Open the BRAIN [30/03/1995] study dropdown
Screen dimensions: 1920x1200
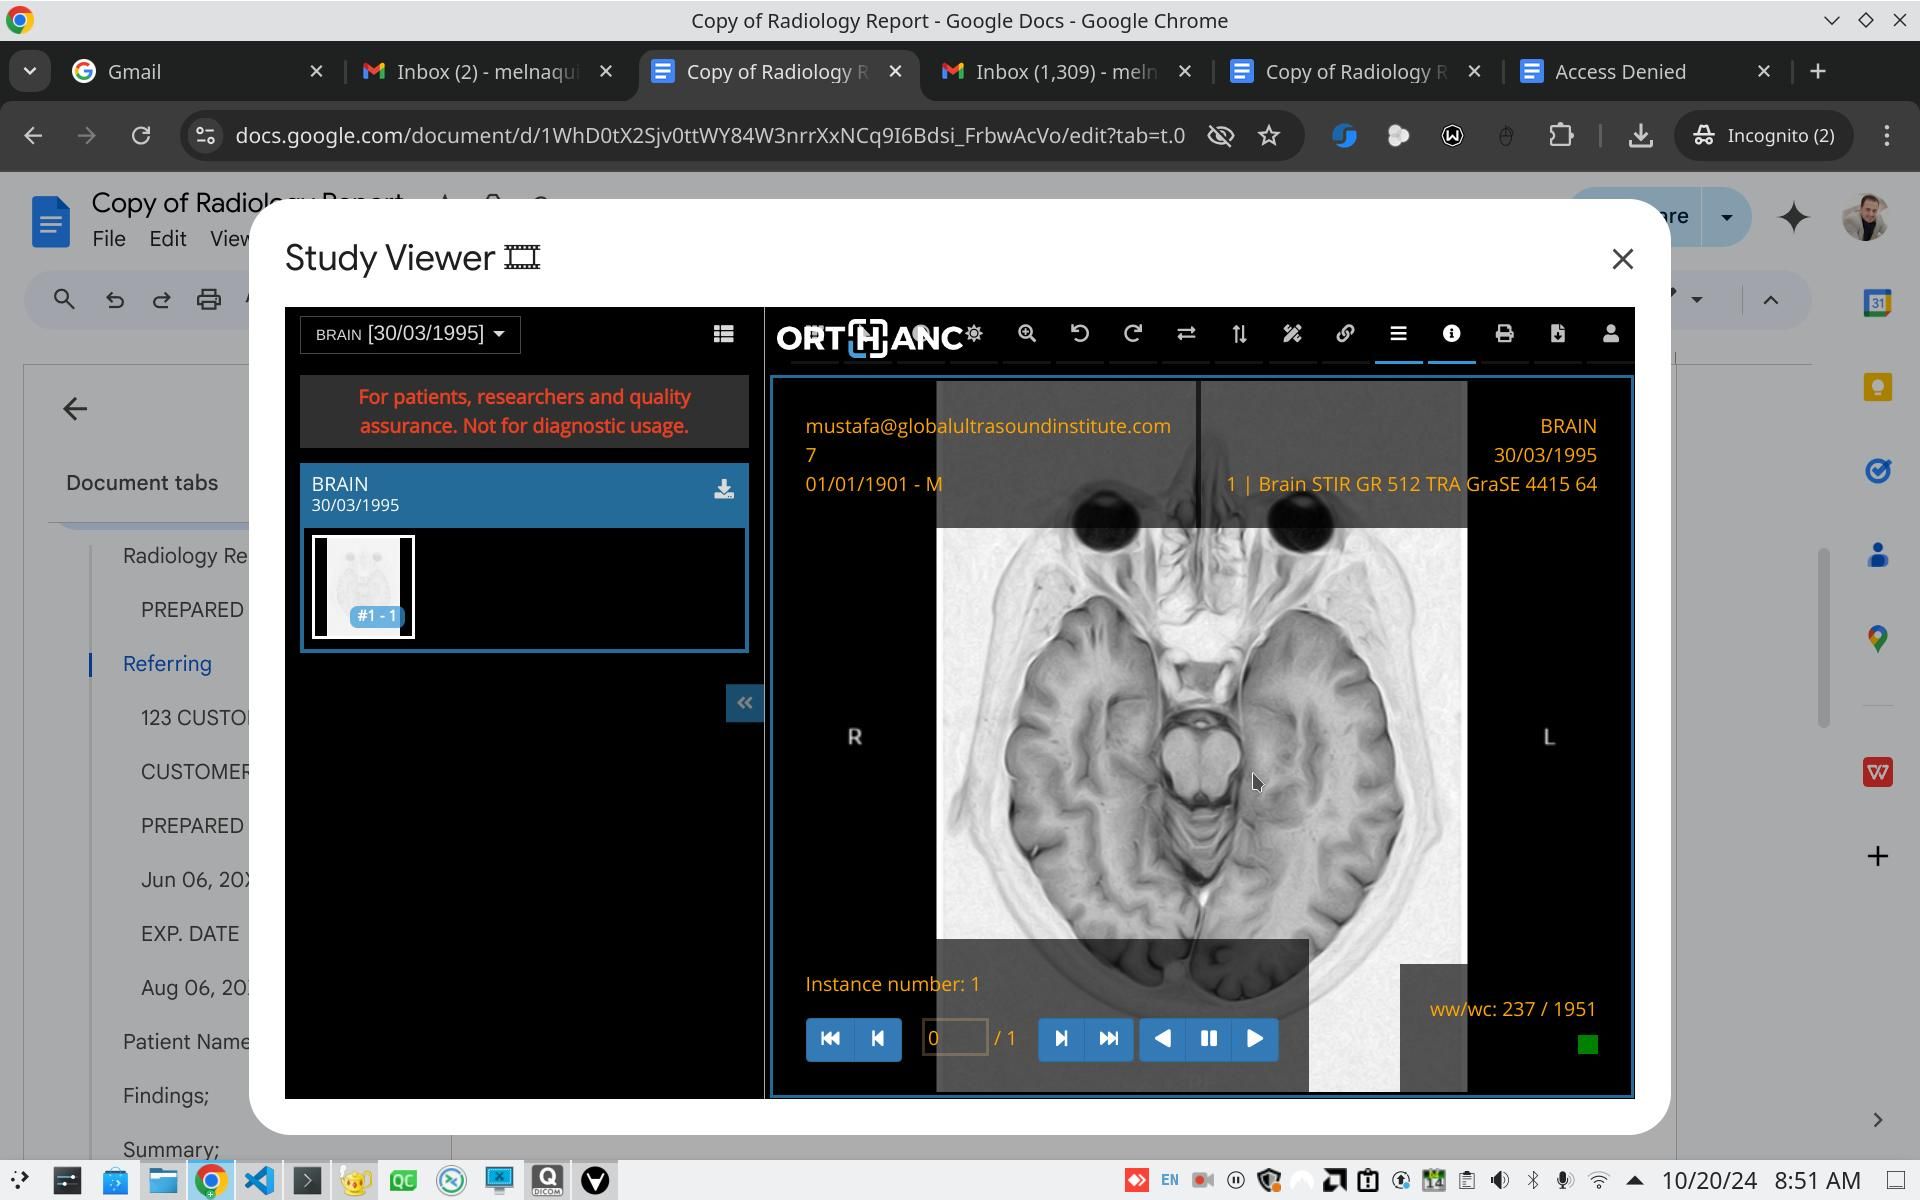coord(410,334)
